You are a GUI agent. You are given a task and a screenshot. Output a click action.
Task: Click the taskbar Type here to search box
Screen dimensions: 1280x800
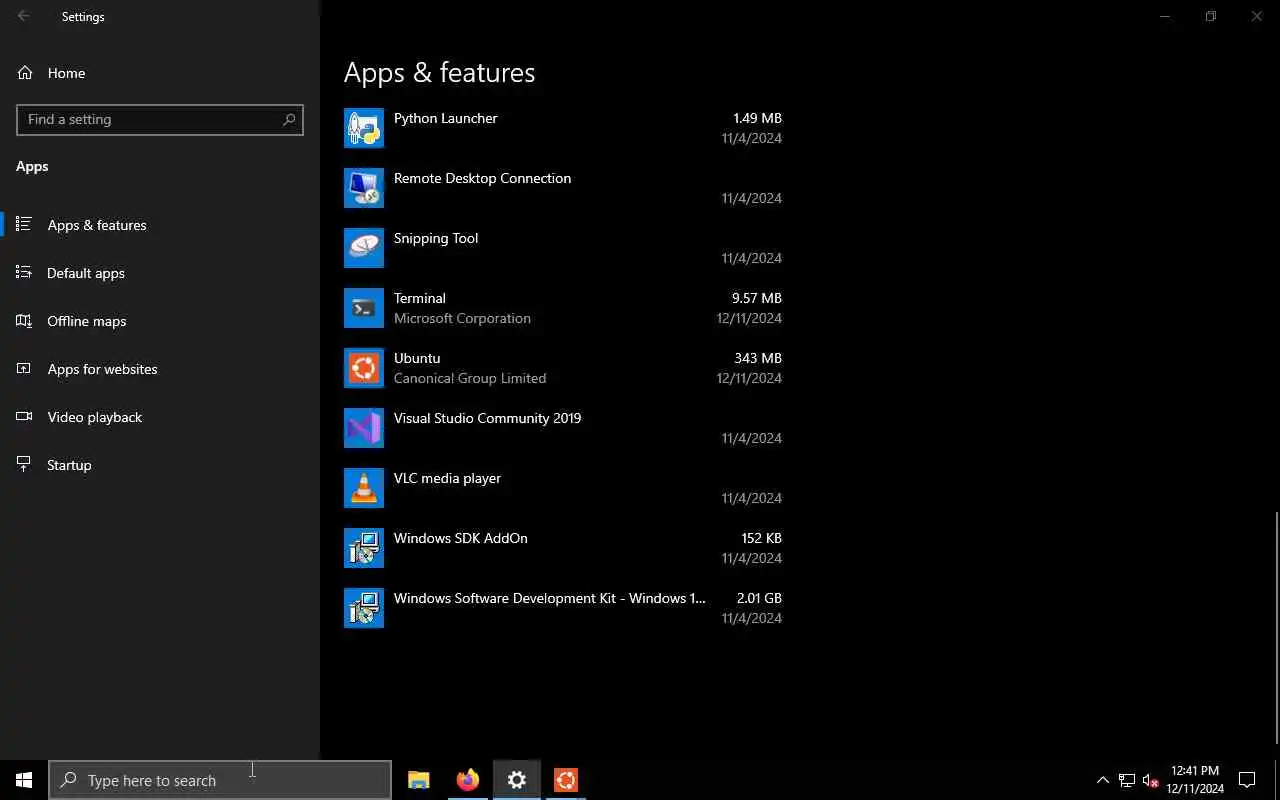(x=220, y=780)
